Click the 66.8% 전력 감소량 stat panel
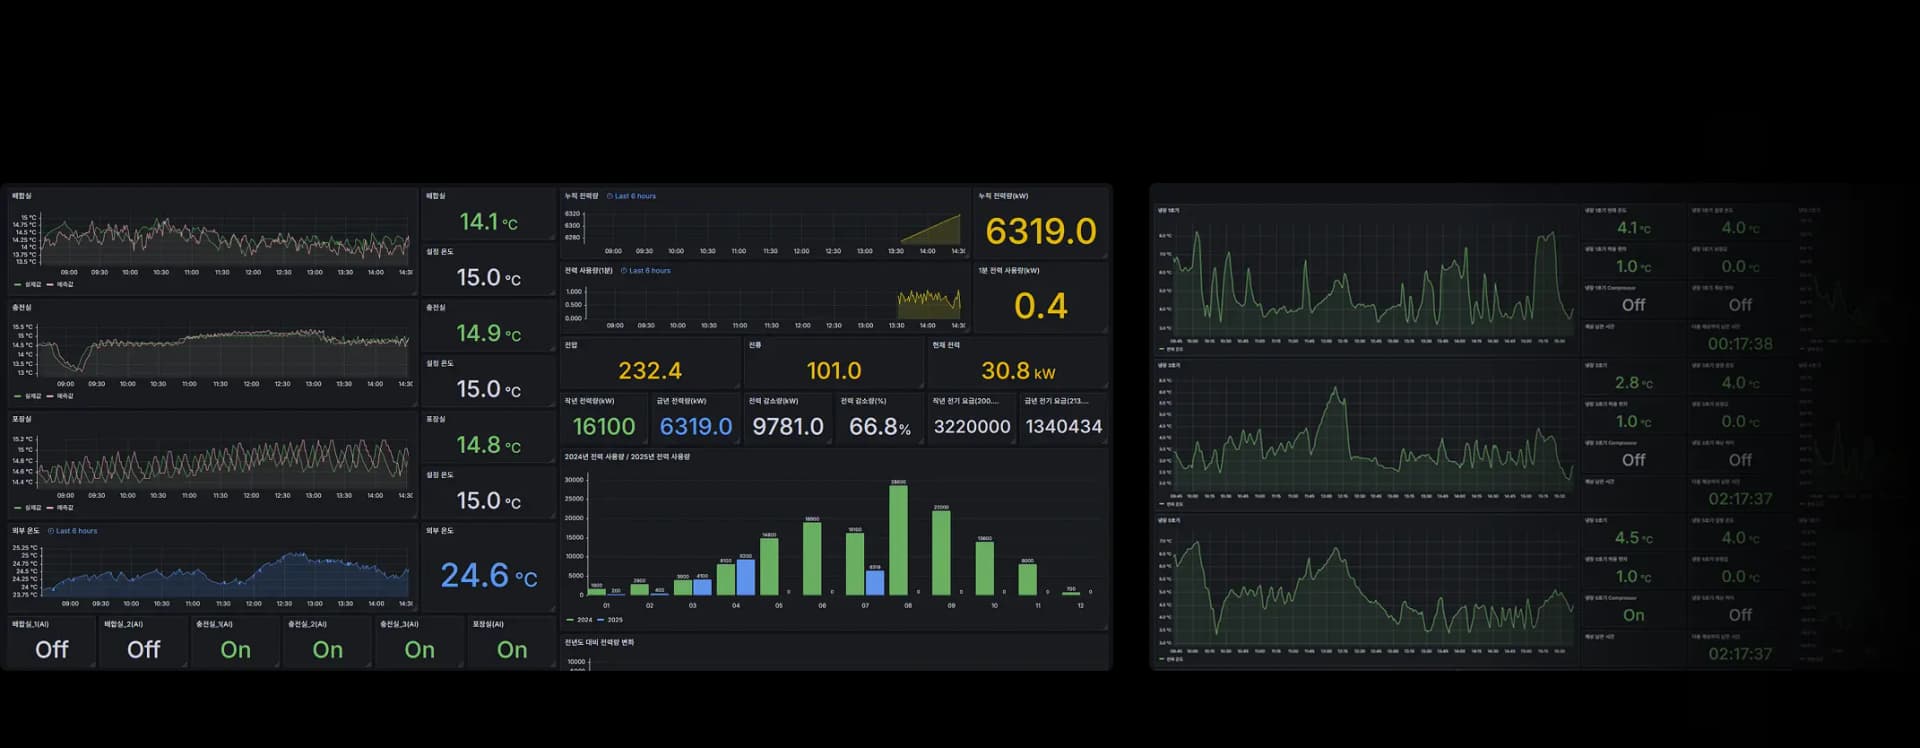This screenshot has height=748, width=1920. pos(879,427)
